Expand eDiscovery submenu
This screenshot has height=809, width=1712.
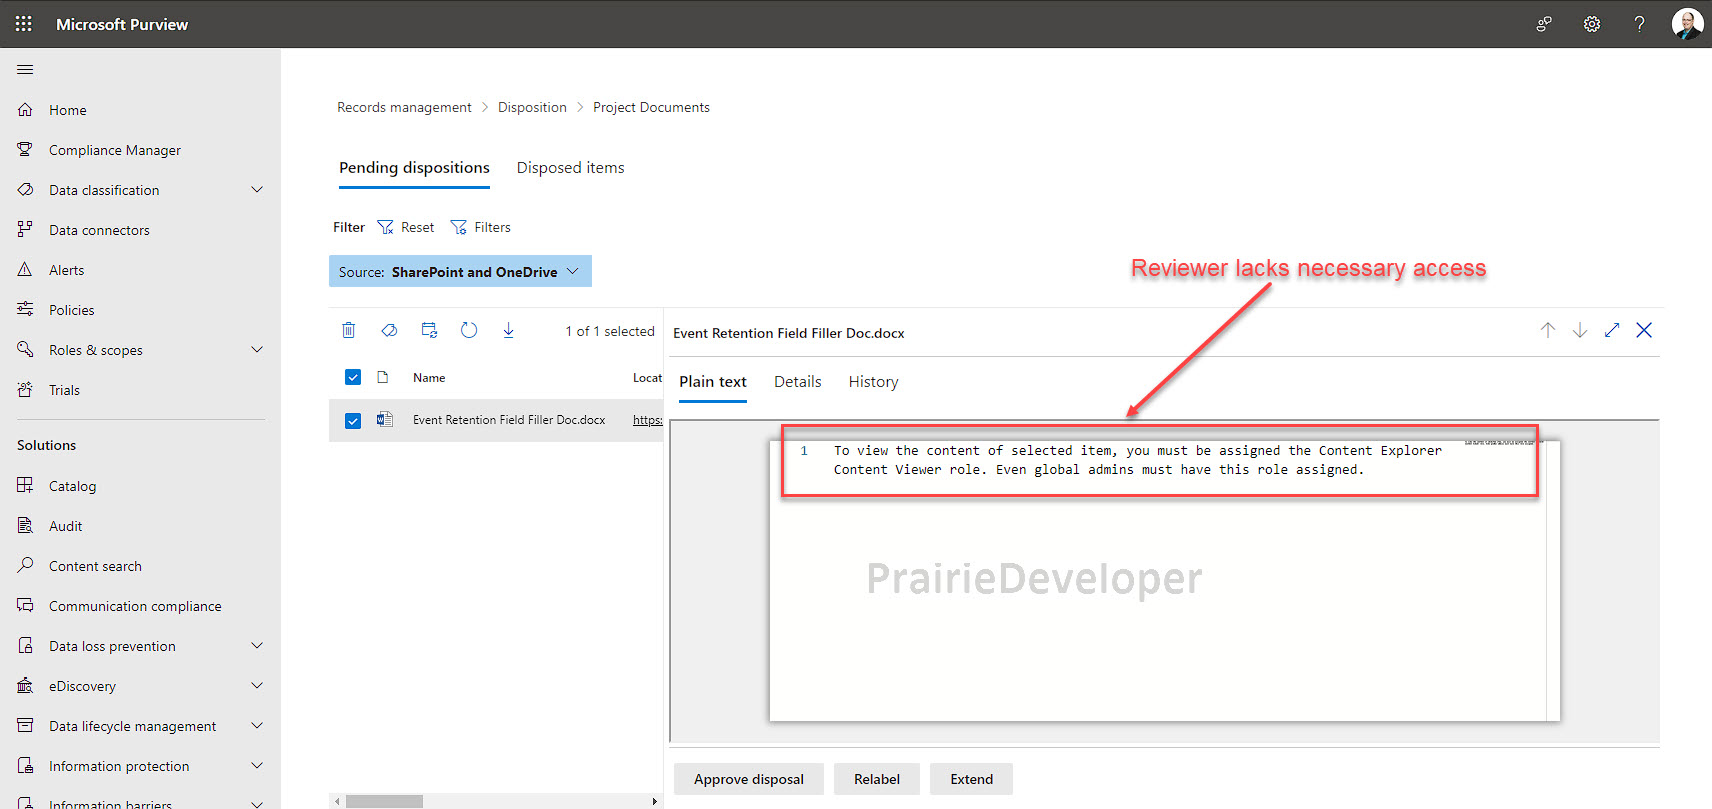[x=257, y=686]
